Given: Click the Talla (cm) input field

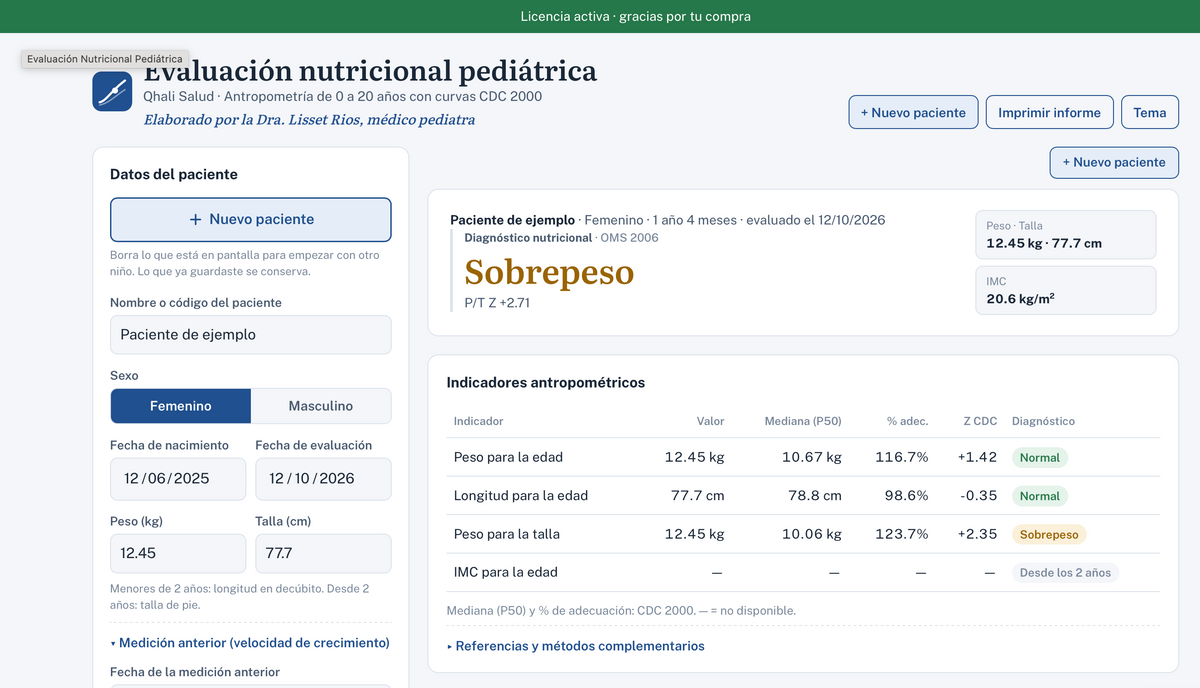Looking at the screenshot, I should [x=323, y=553].
